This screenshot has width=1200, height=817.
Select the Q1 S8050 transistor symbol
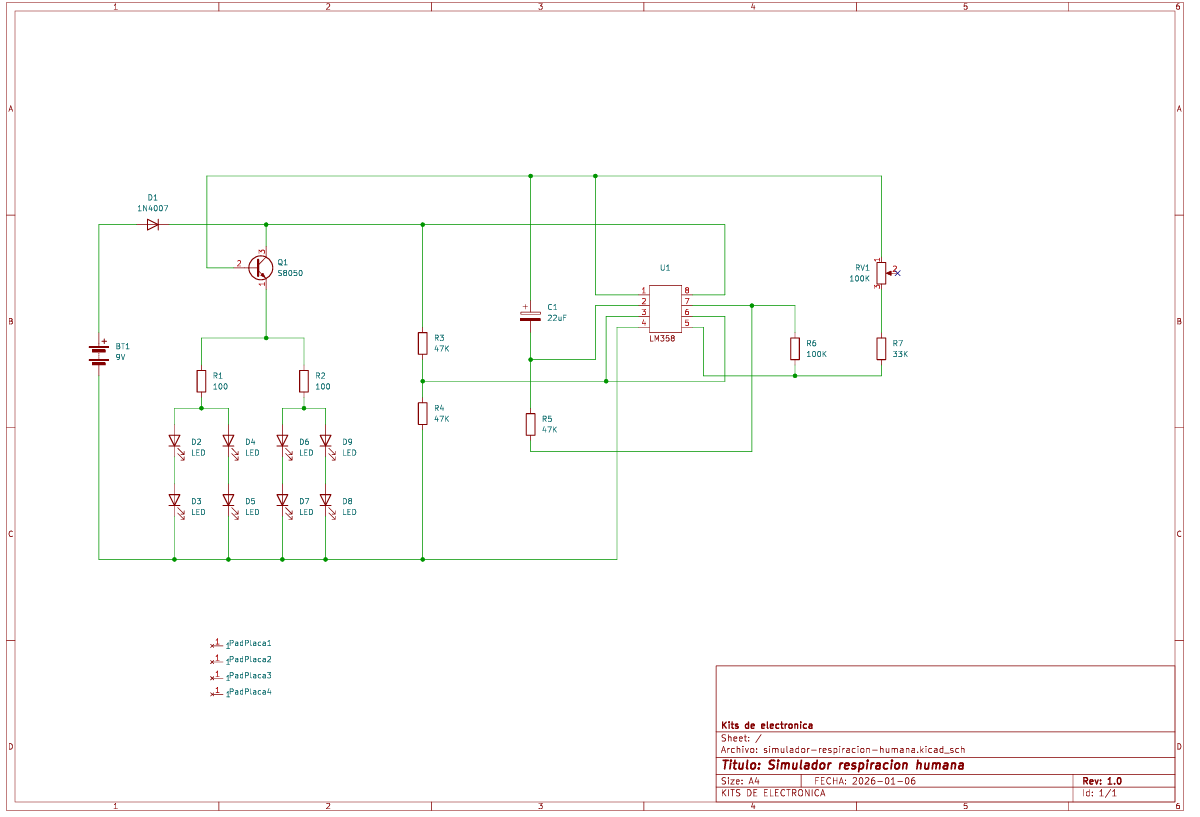click(x=262, y=268)
